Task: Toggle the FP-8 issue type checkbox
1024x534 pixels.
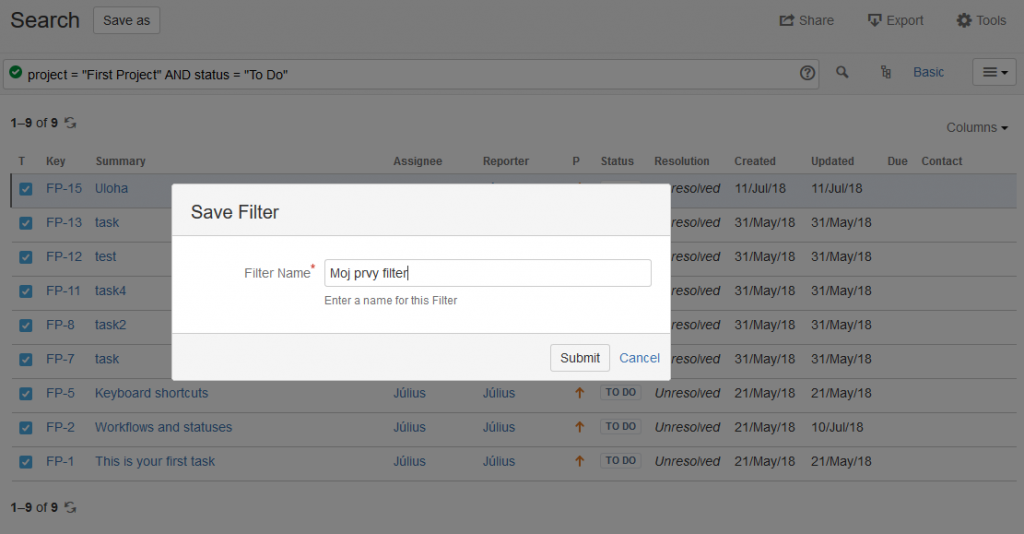Action: click(25, 325)
